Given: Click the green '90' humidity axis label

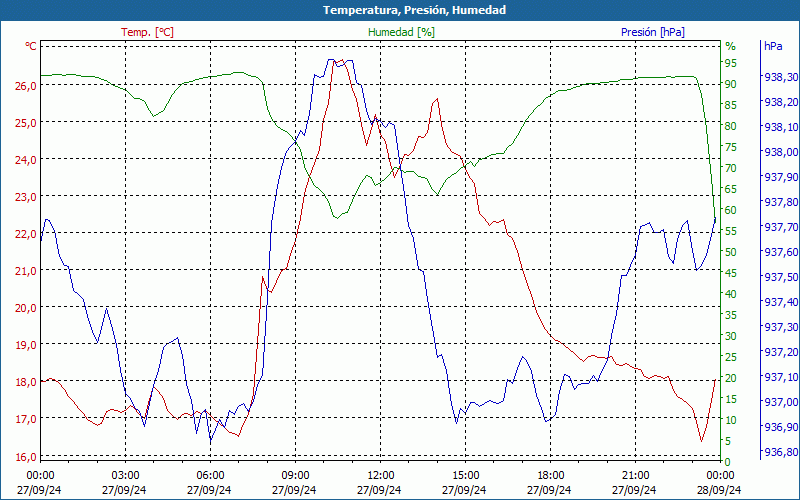Looking at the screenshot, I should click(x=731, y=84).
